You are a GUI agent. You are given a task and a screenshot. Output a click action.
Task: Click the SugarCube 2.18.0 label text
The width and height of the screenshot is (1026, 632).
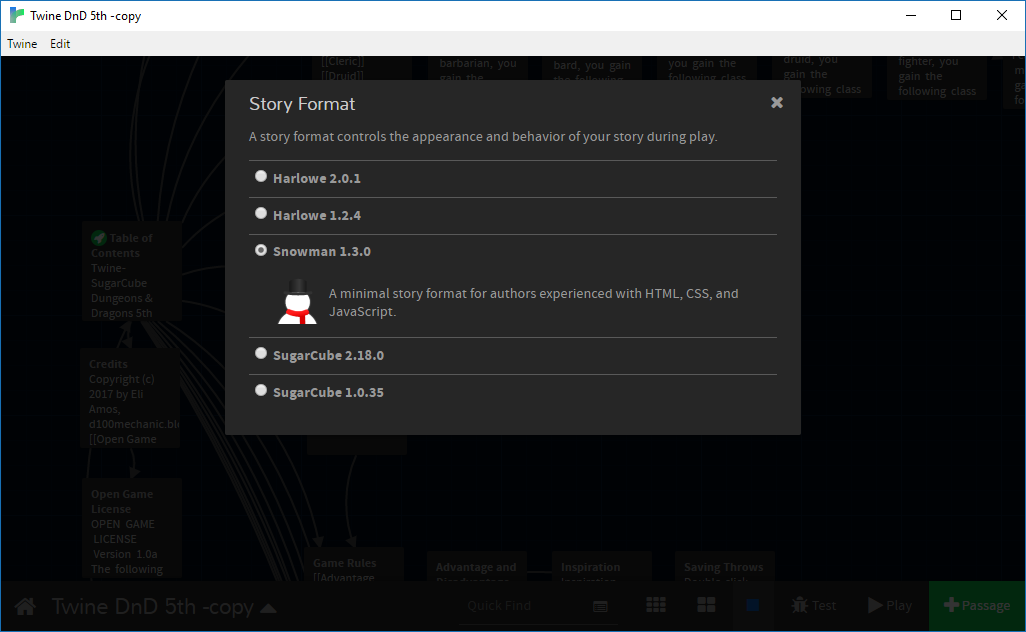point(328,355)
